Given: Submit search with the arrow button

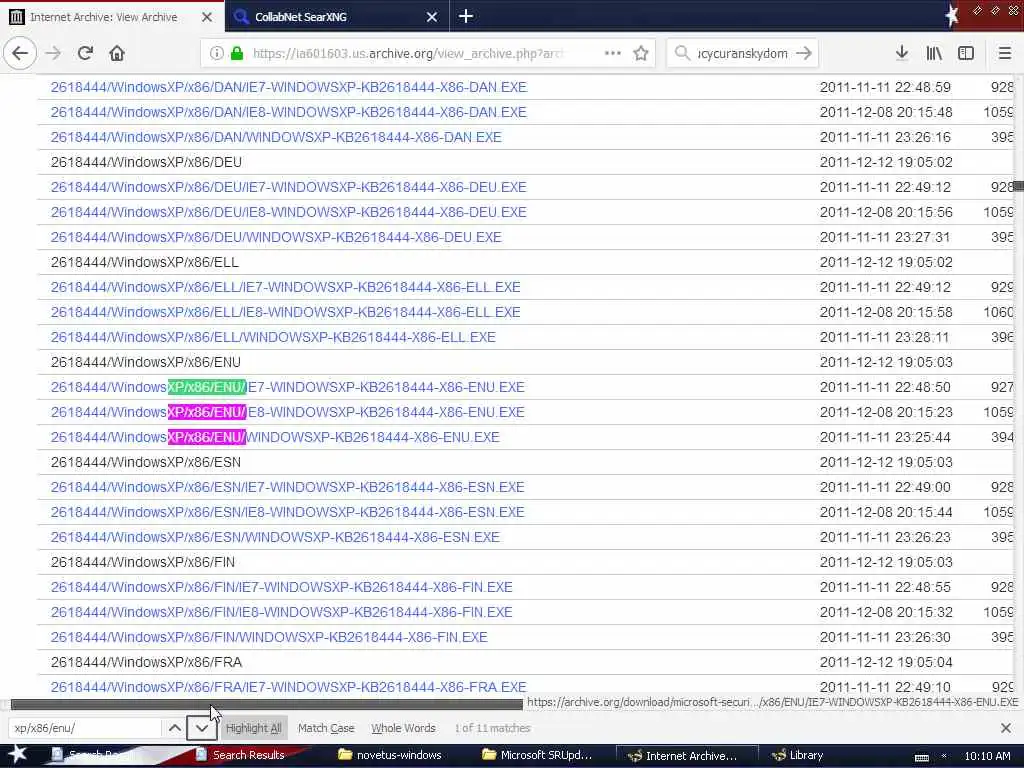Looking at the screenshot, I should 804,53.
